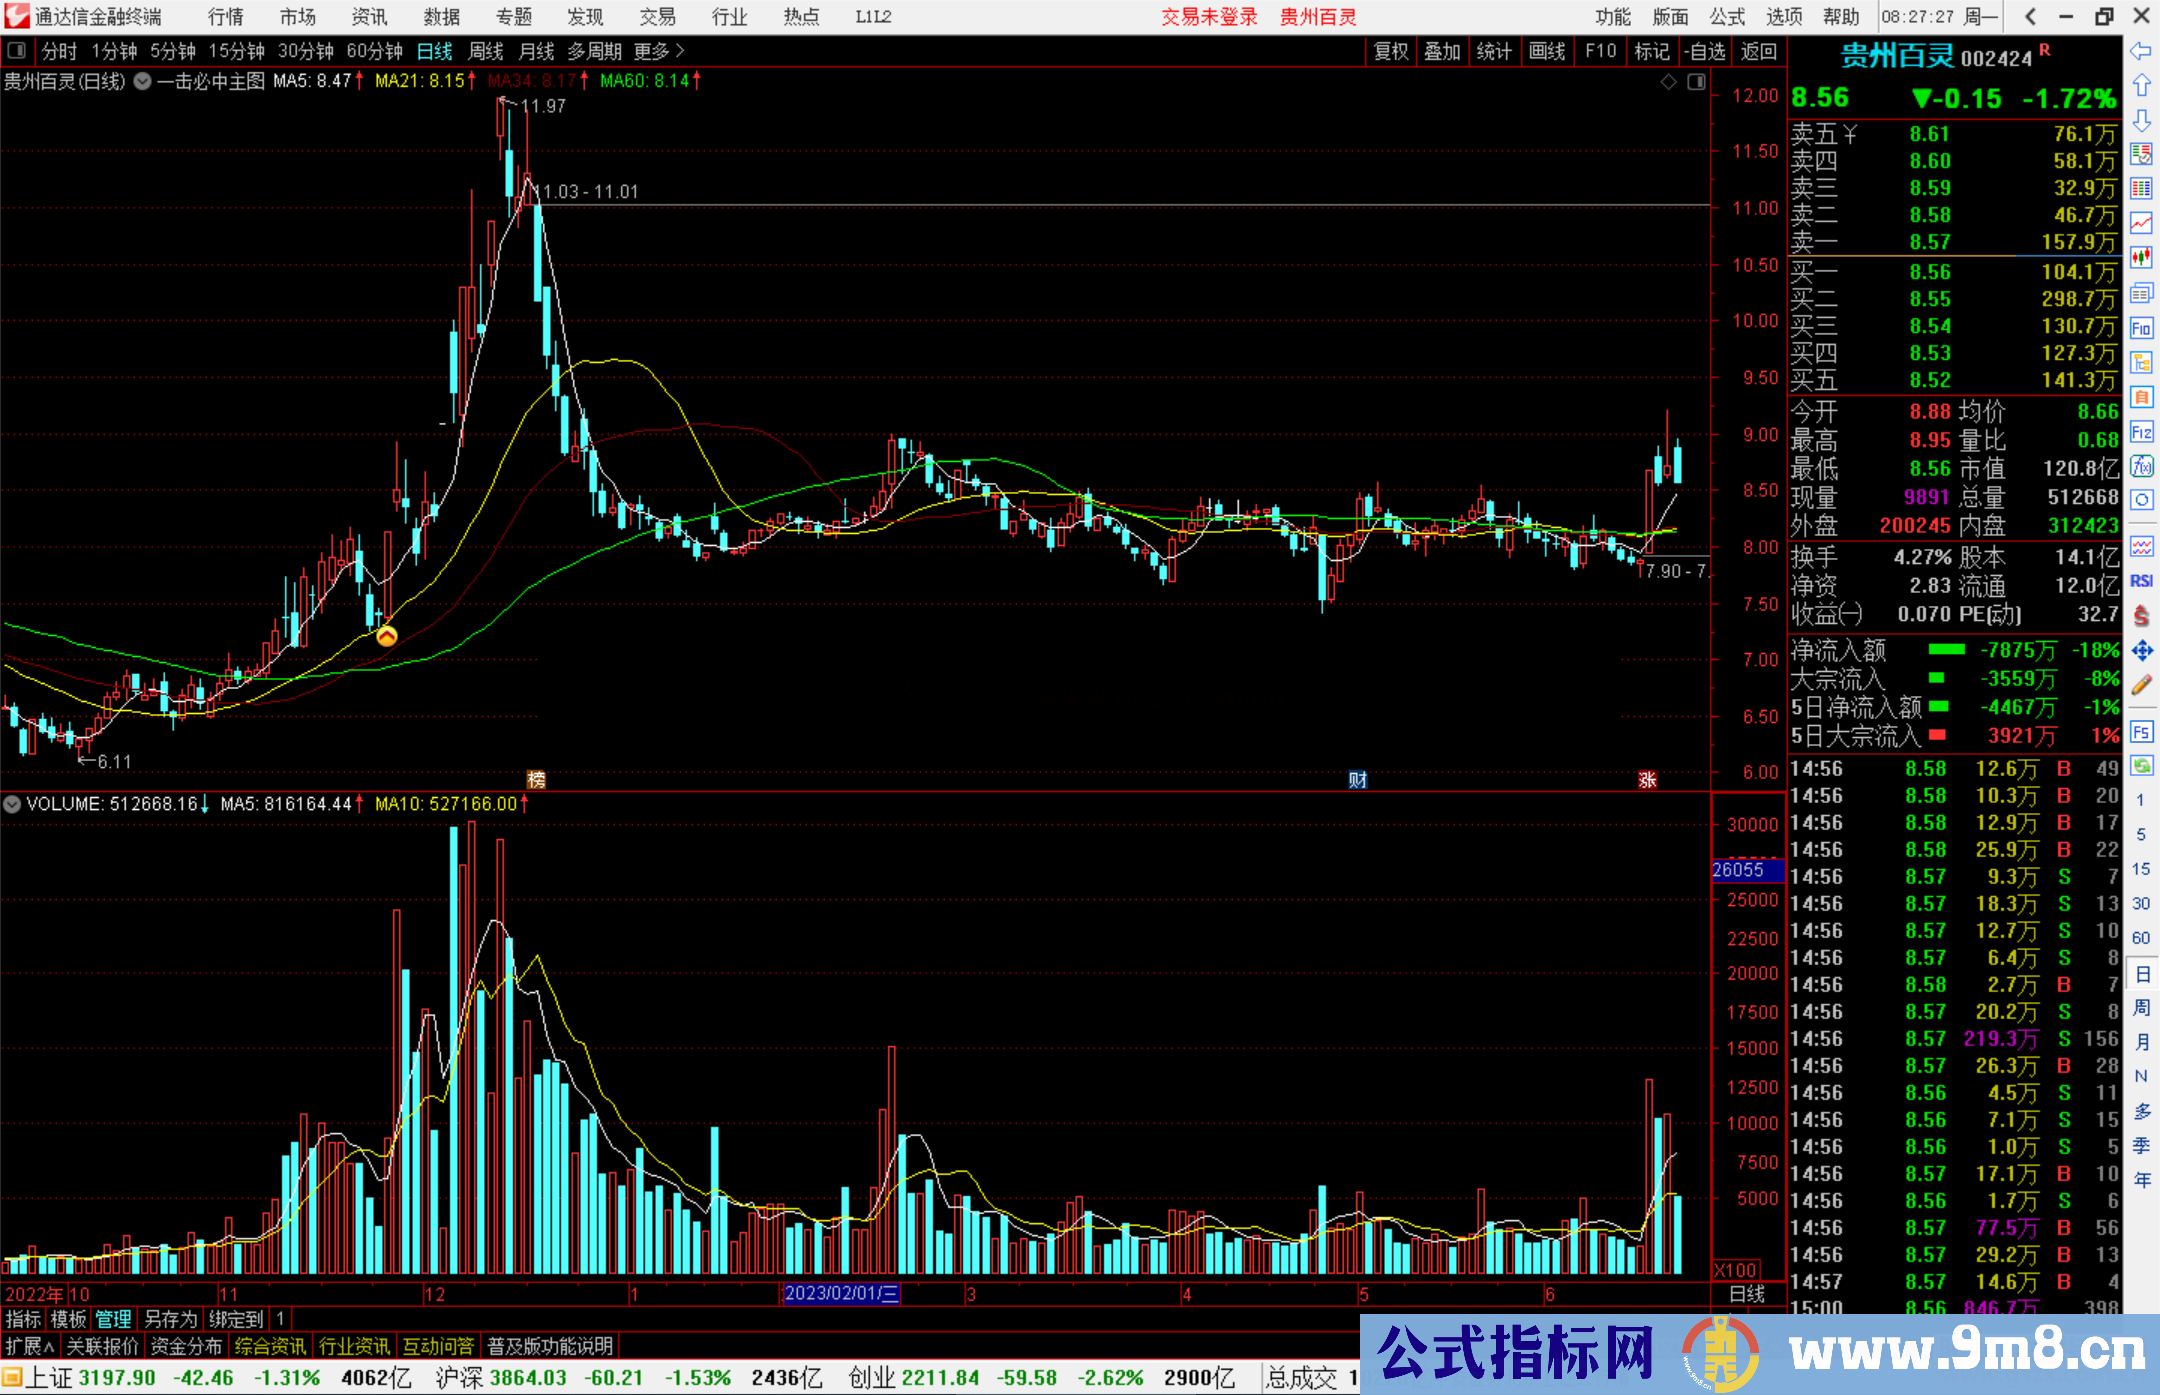Viewport: 2160px width, 1395px height.
Task: Open the f(x) formula icon in sidebar
Action: 2141,466
